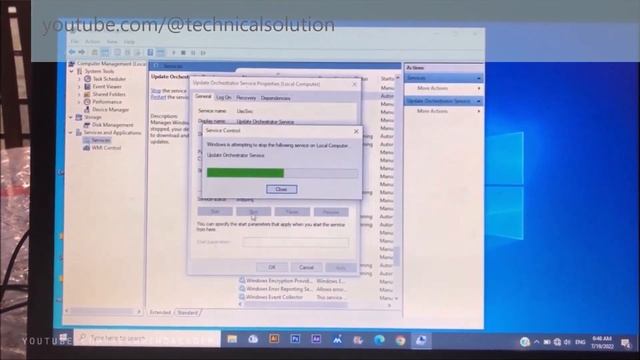Image resolution: width=640 pixels, height=360 pixels.
Task: Click the Stop Service square toolbar icon
Action: (x=183, y=53)
